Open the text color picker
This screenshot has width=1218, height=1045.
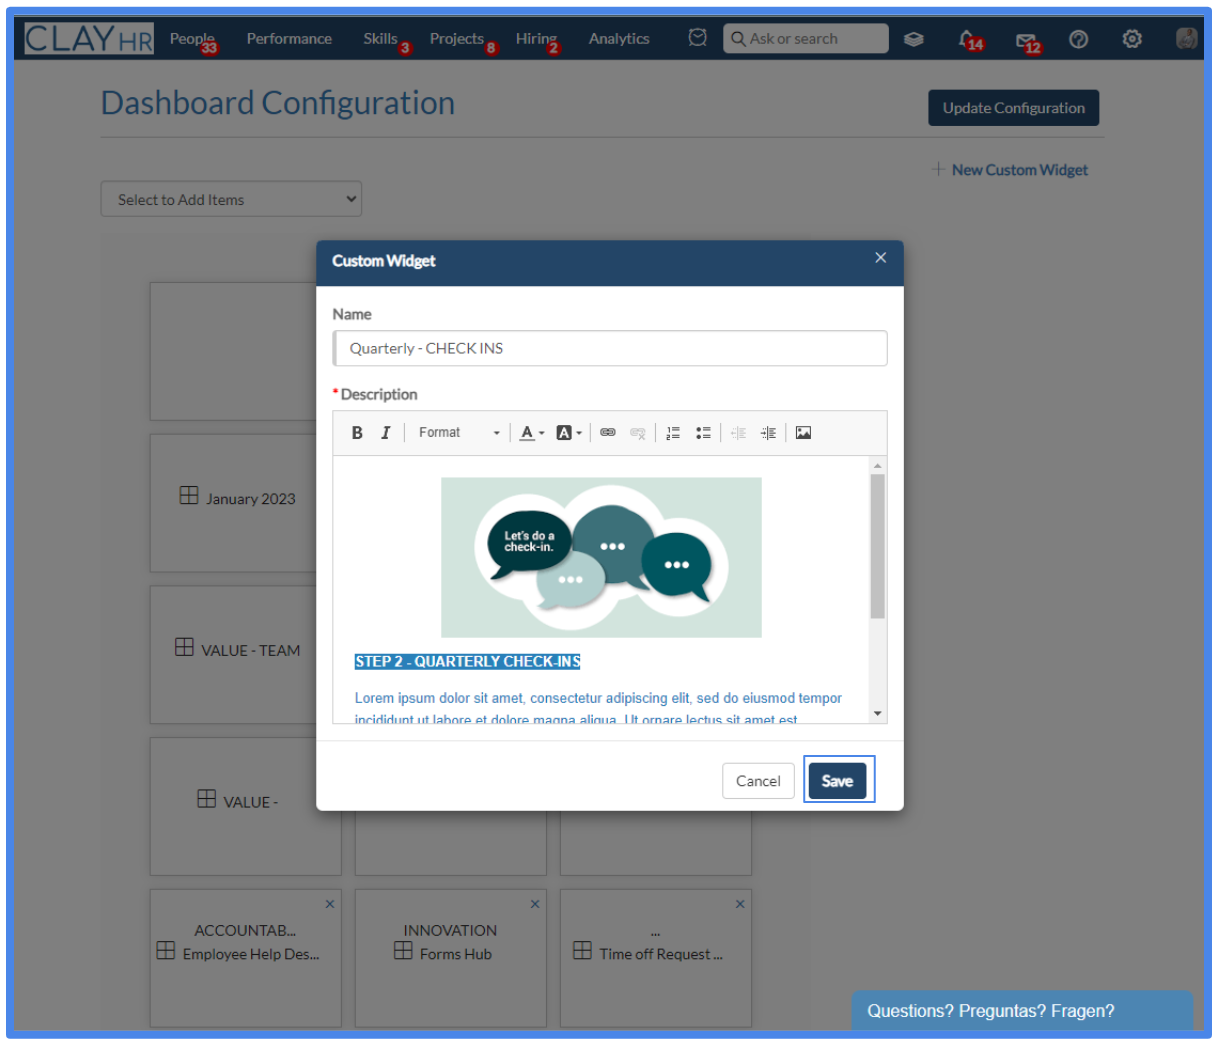click(x=528, y=432)
